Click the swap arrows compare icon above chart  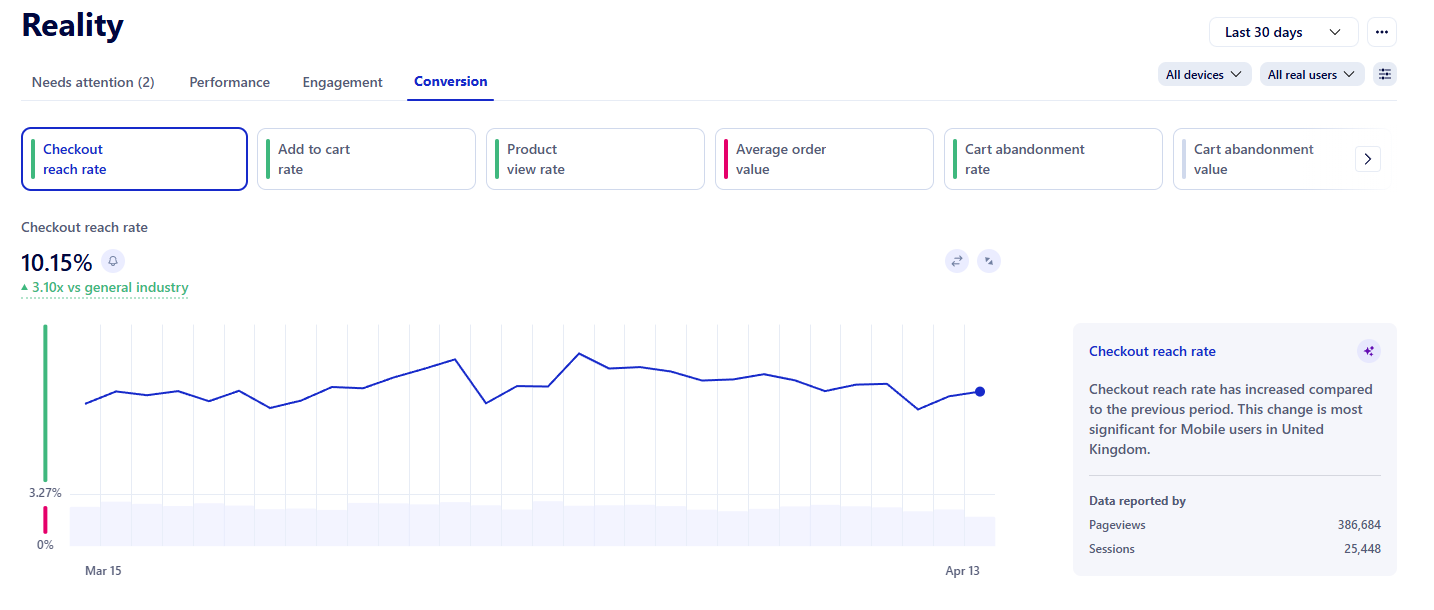[x=957, y=261]
